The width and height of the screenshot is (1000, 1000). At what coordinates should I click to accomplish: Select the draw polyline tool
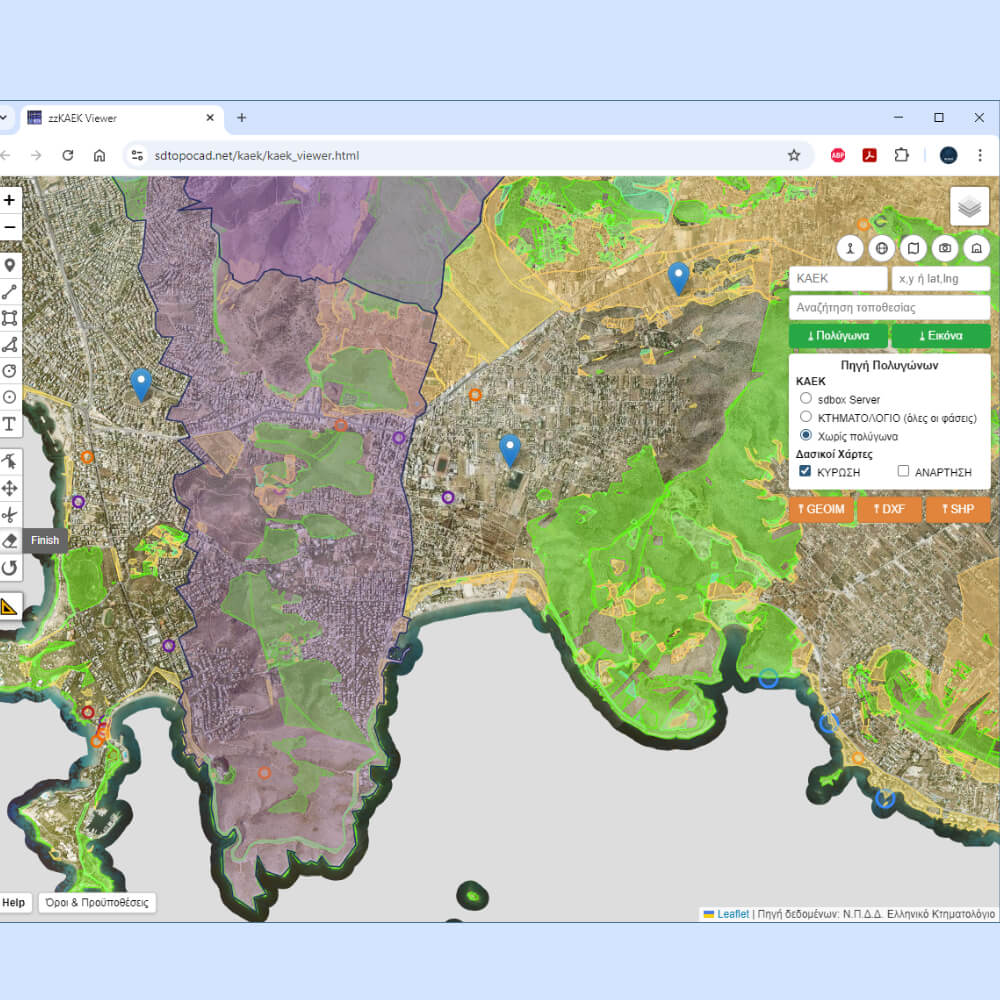pyautogui.click(x=10, y=292)
